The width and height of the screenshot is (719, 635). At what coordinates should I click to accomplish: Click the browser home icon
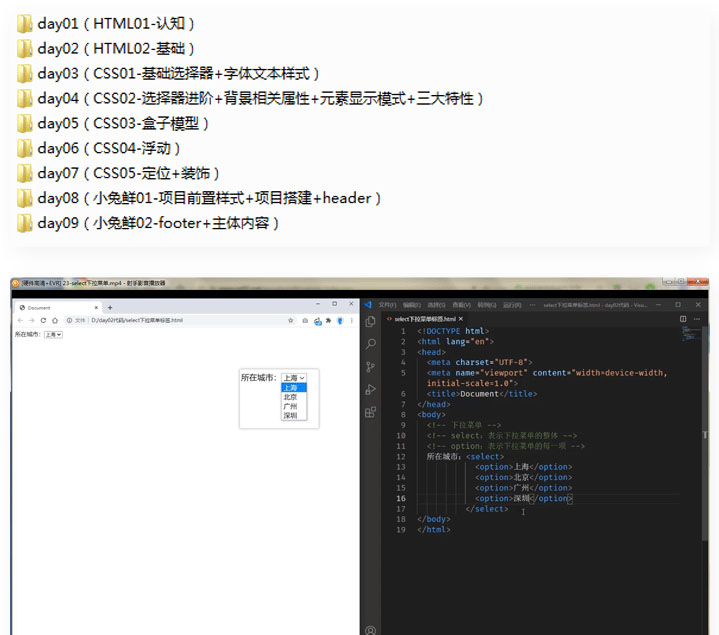click(x=55, y=320)
